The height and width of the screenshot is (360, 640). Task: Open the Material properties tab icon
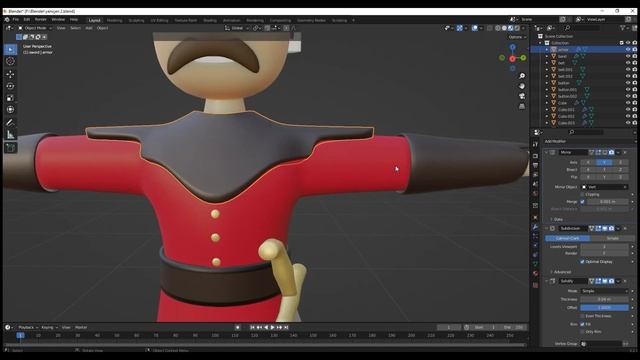click(x=536, y=273)
